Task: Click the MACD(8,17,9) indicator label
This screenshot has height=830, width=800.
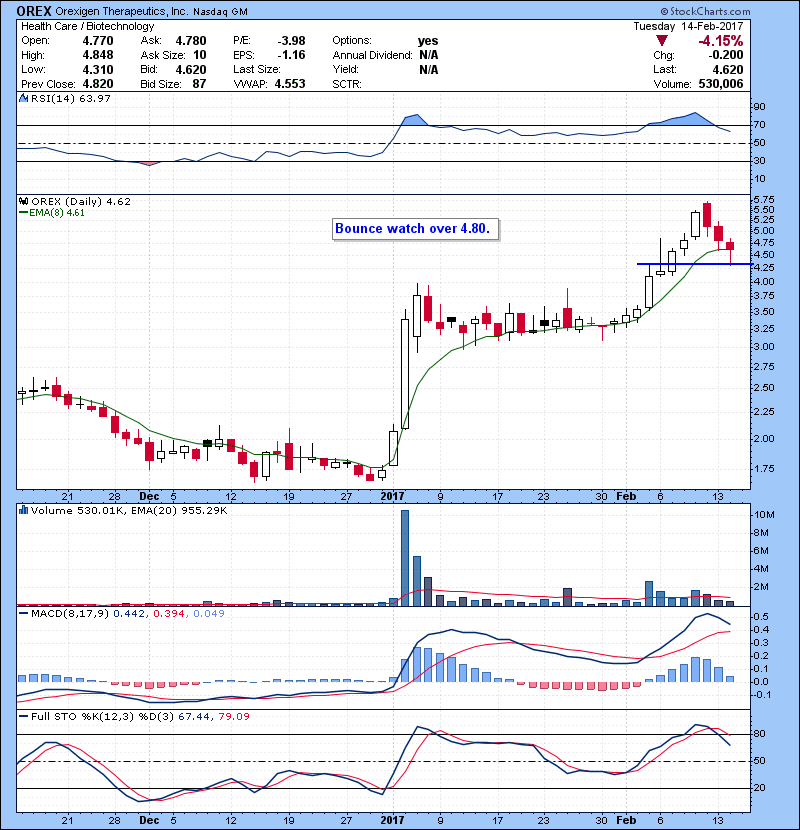Action: point(70,614)
